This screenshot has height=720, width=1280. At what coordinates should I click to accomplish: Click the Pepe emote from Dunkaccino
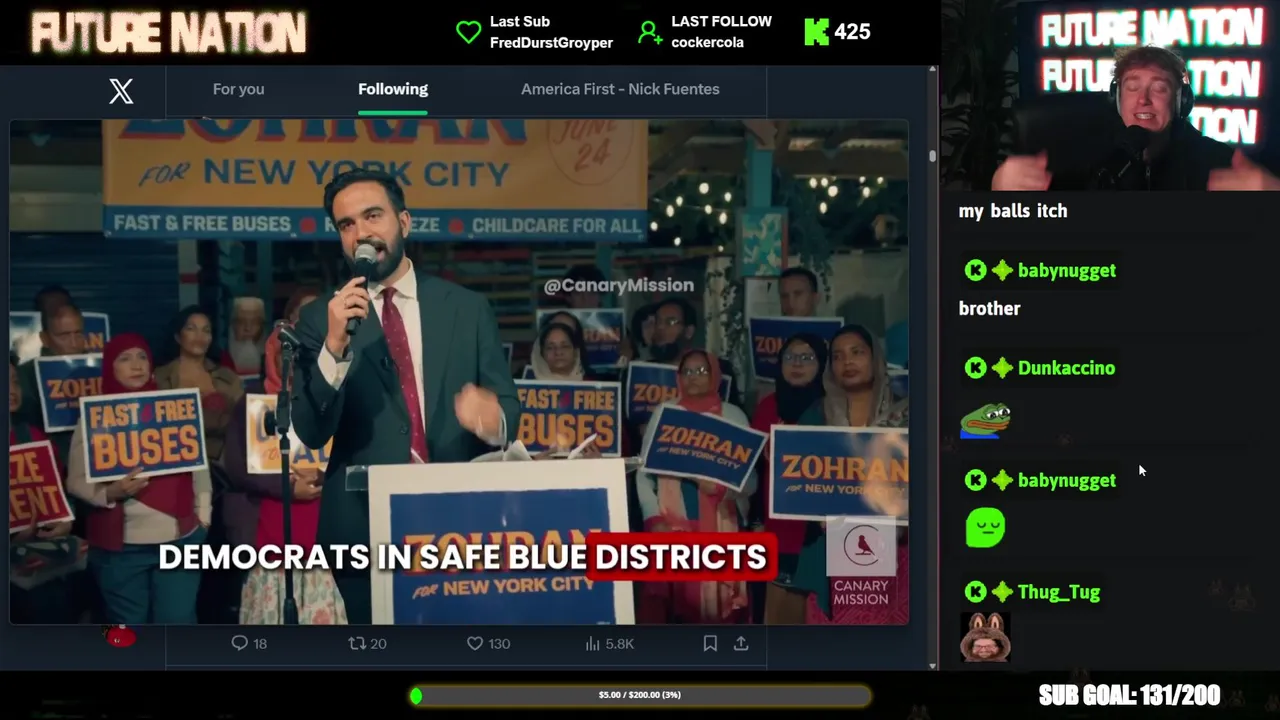(x=985, y=420)
